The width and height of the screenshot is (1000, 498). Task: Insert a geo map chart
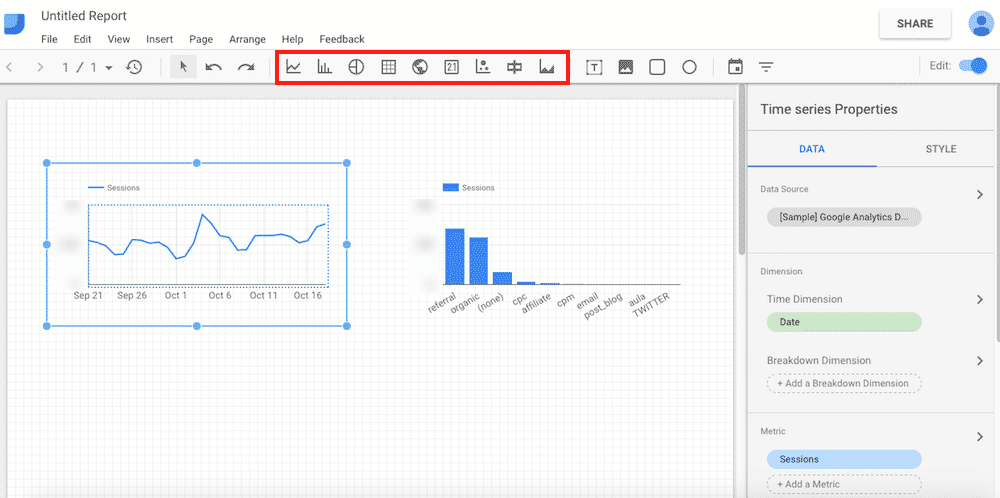(420, 67)
